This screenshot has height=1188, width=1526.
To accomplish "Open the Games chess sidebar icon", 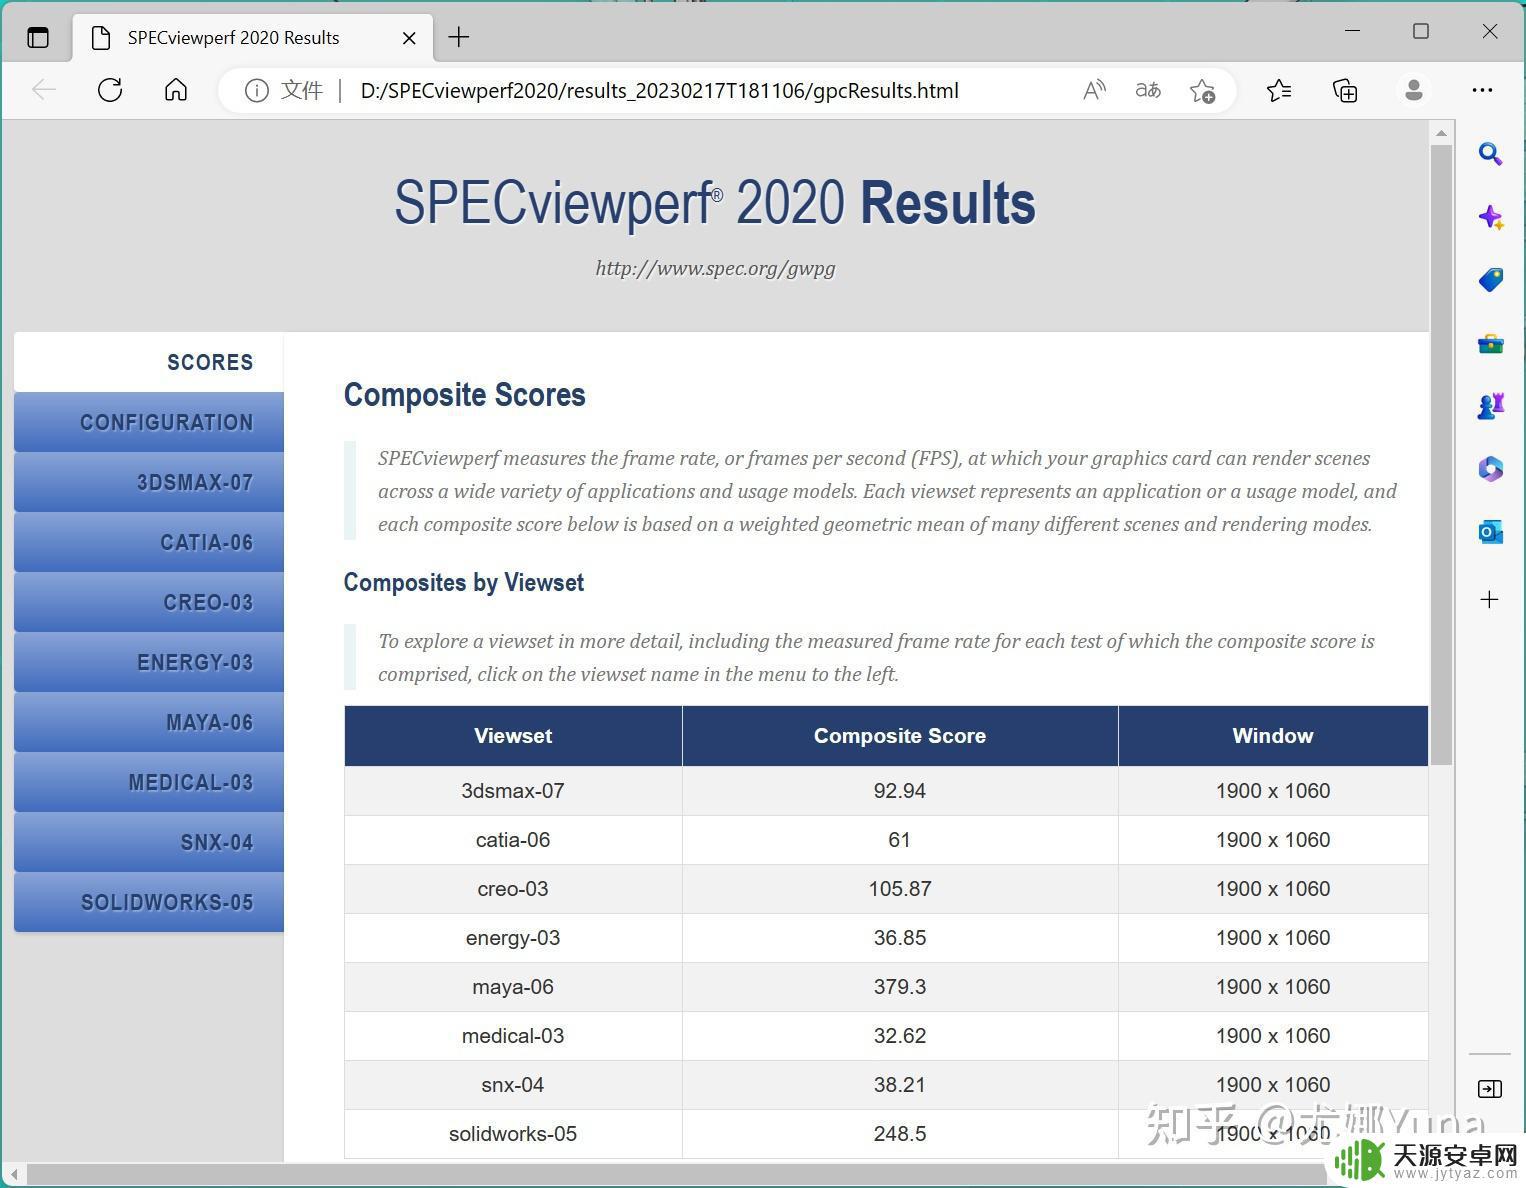I will (x=1490, y=406).
